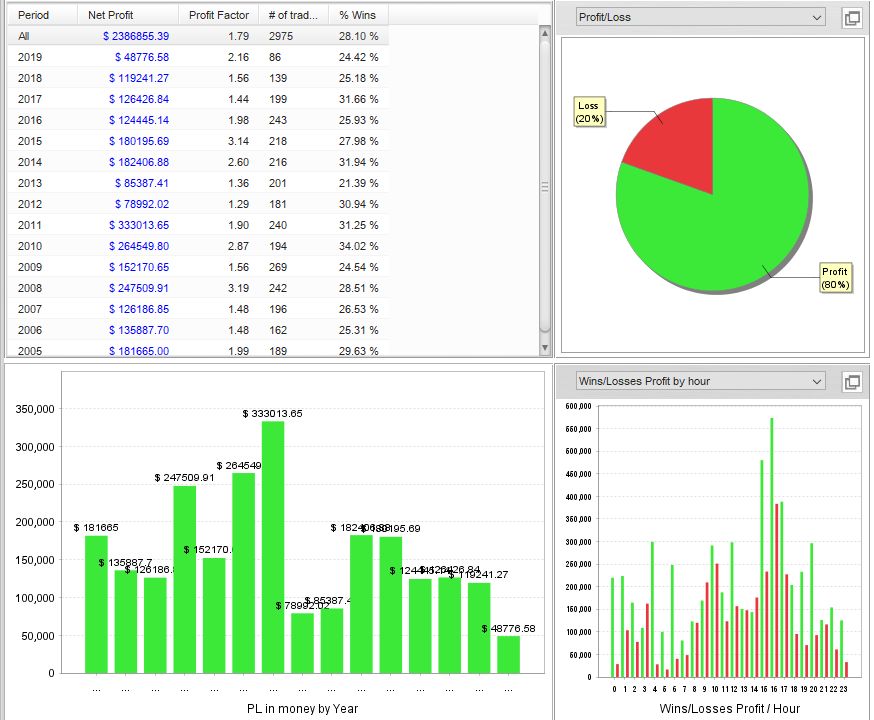Click the tallest green bar at hour 16

(771, 547)
